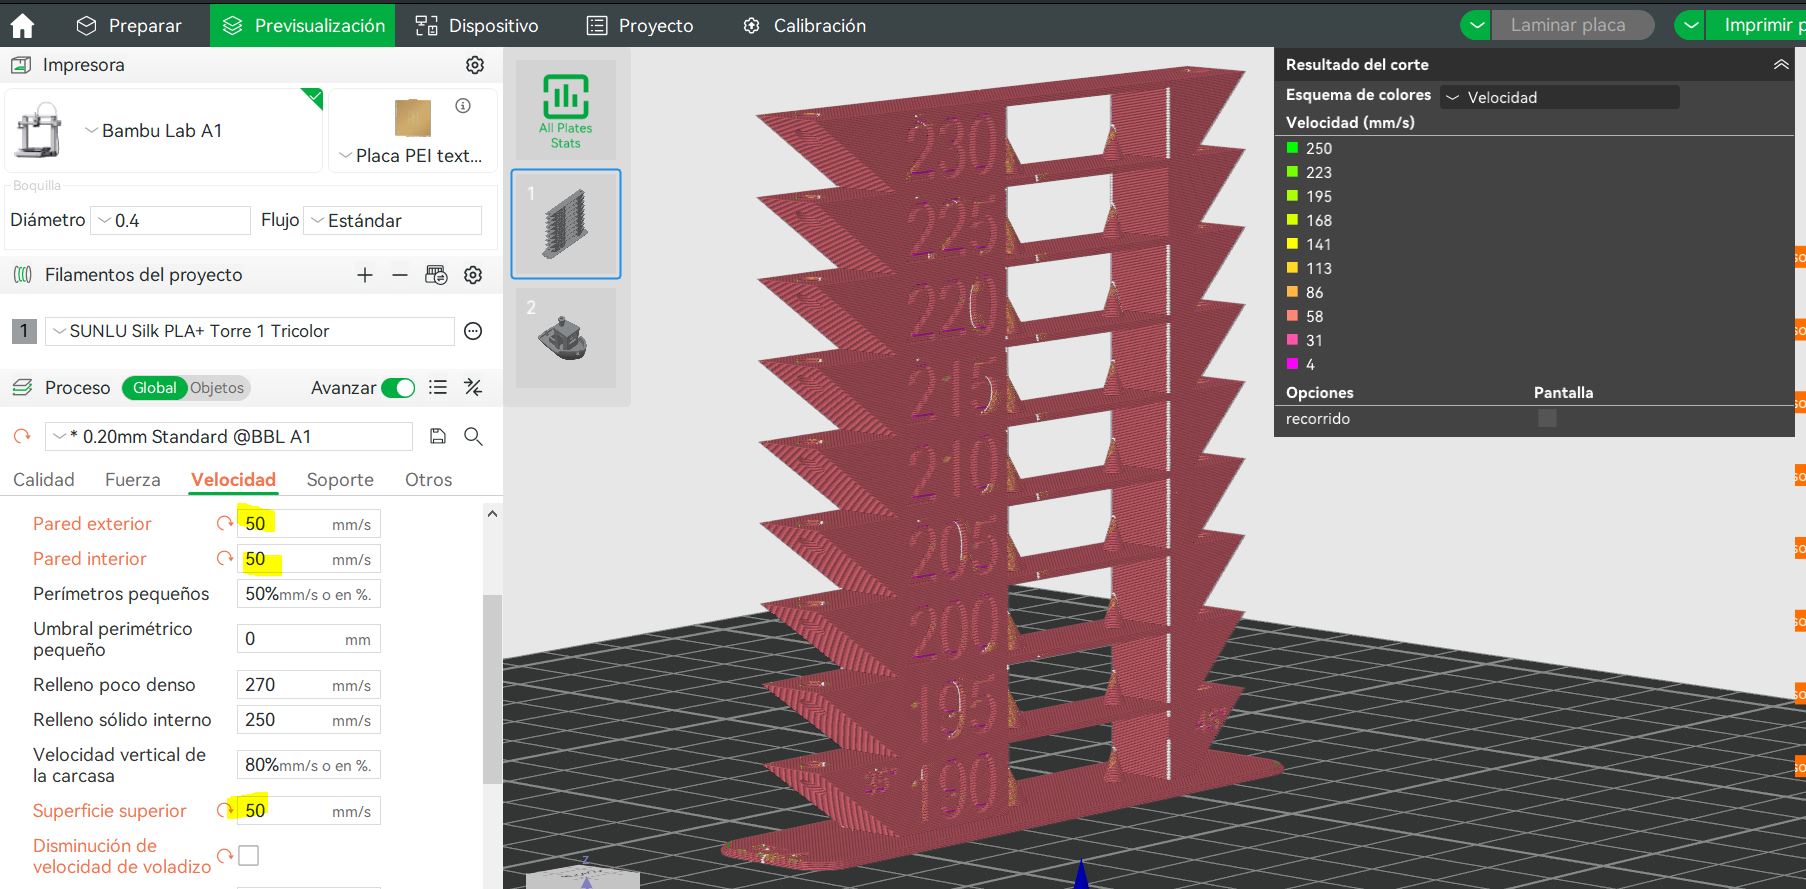Click the Laminar placa button

[x=1567, y=25]
